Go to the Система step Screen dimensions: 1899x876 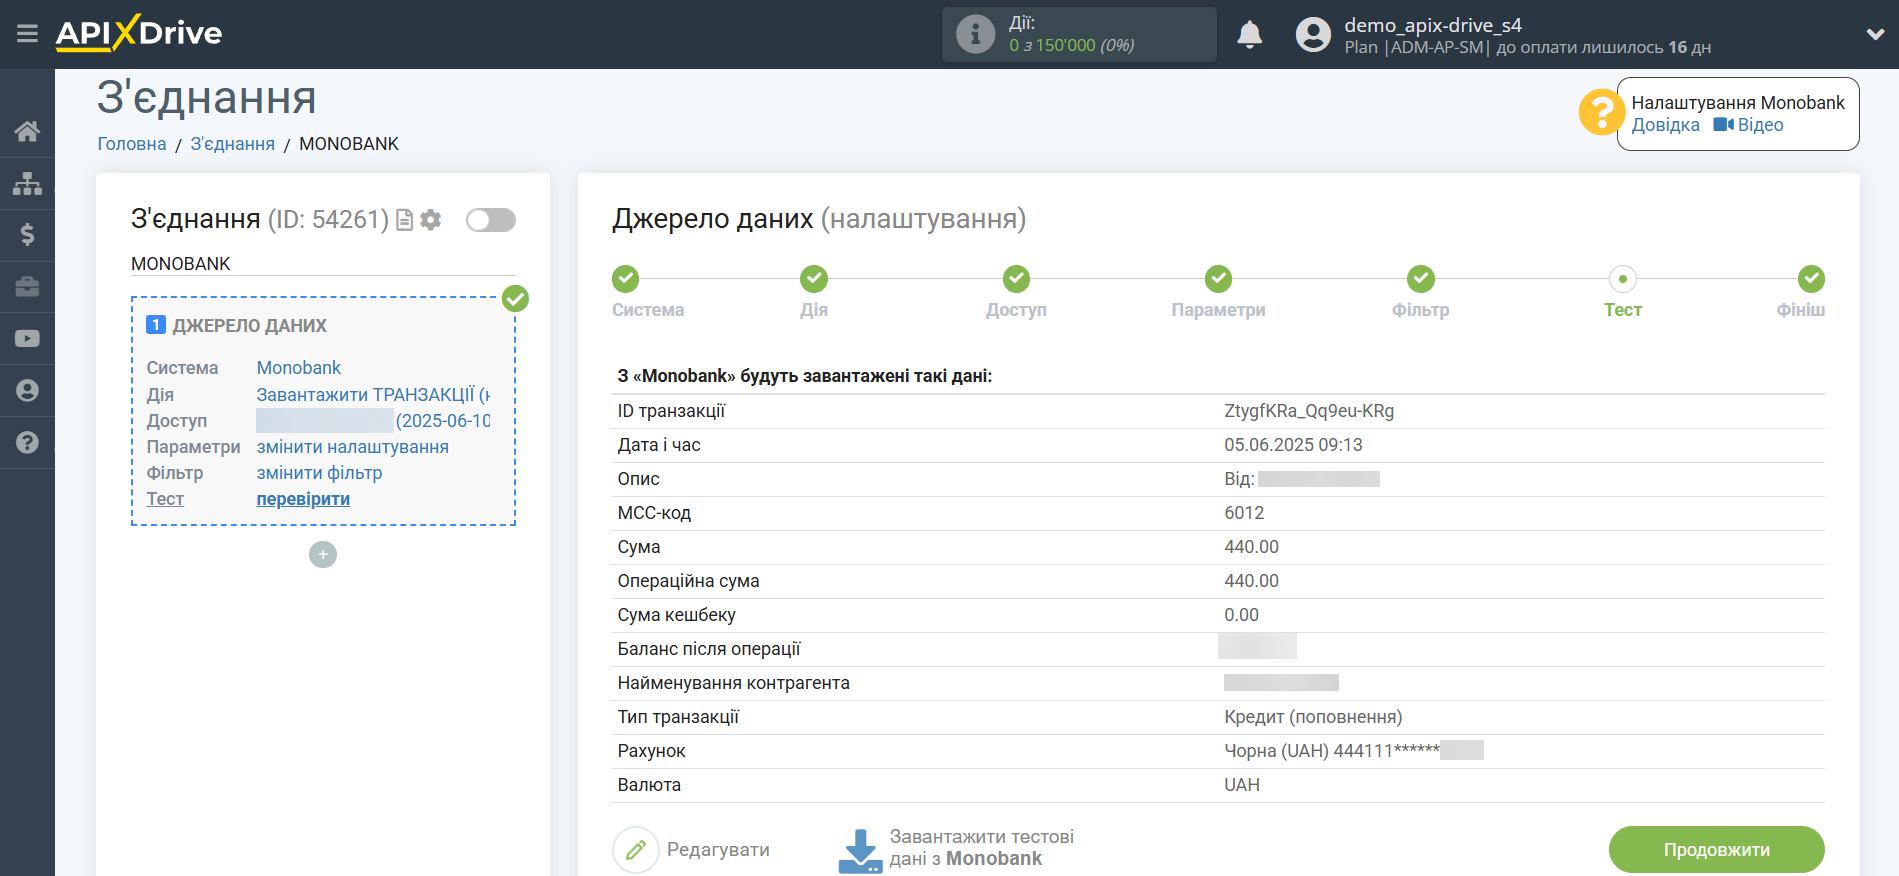pos(626,279)
